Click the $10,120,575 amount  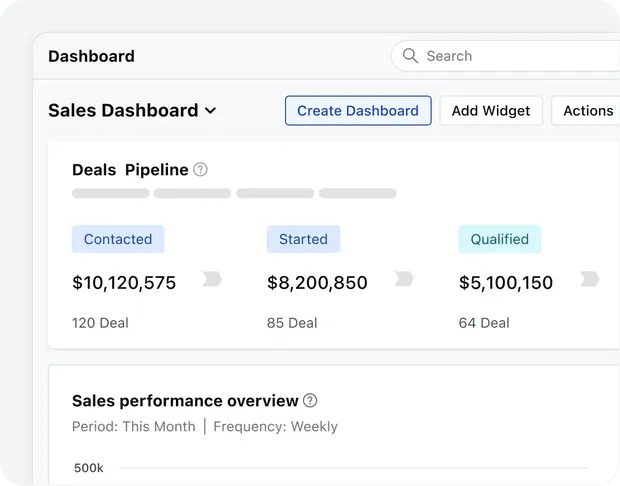click(124, 283)
